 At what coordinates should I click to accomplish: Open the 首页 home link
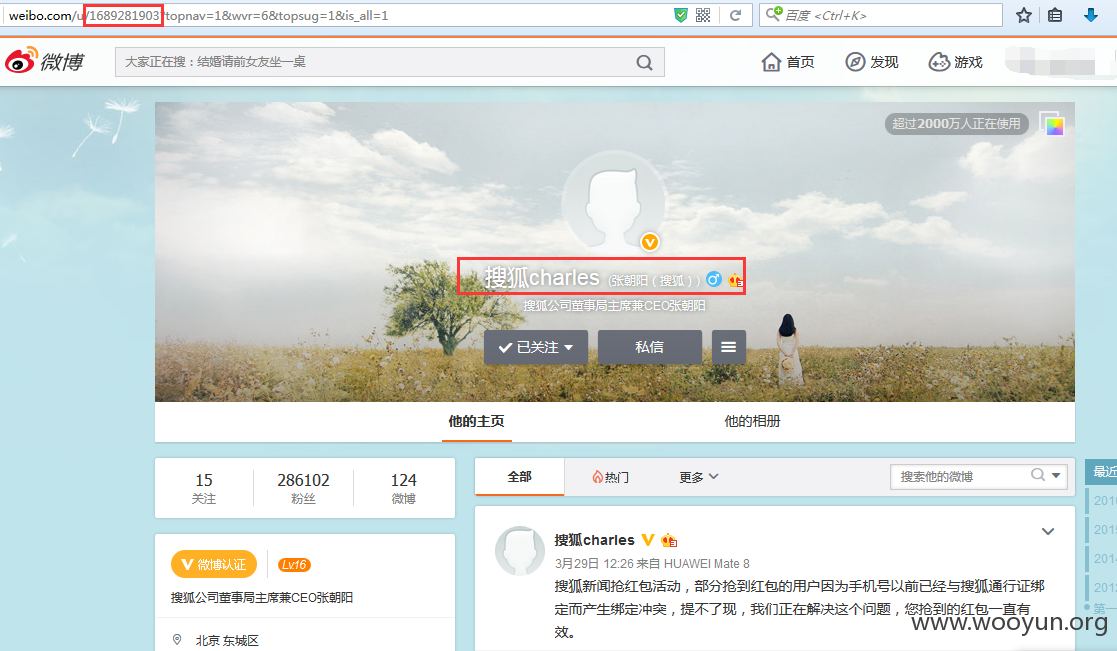pyautogui.click(x=787, y=62)
